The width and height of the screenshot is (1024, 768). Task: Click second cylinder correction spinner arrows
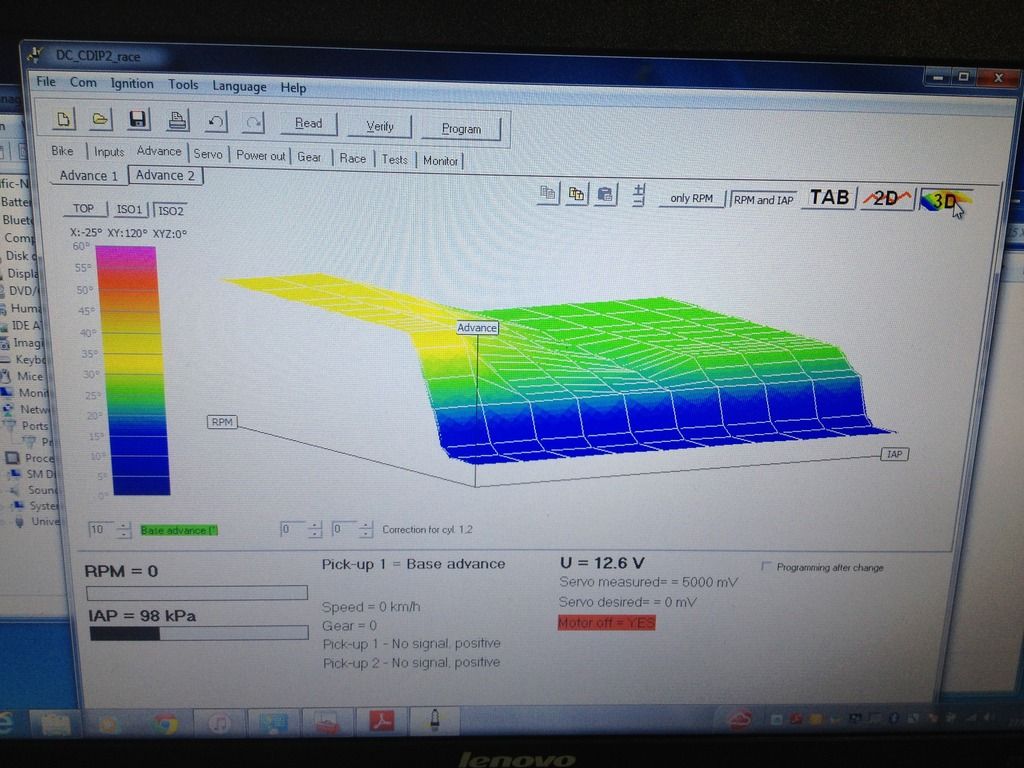[365, 529]
